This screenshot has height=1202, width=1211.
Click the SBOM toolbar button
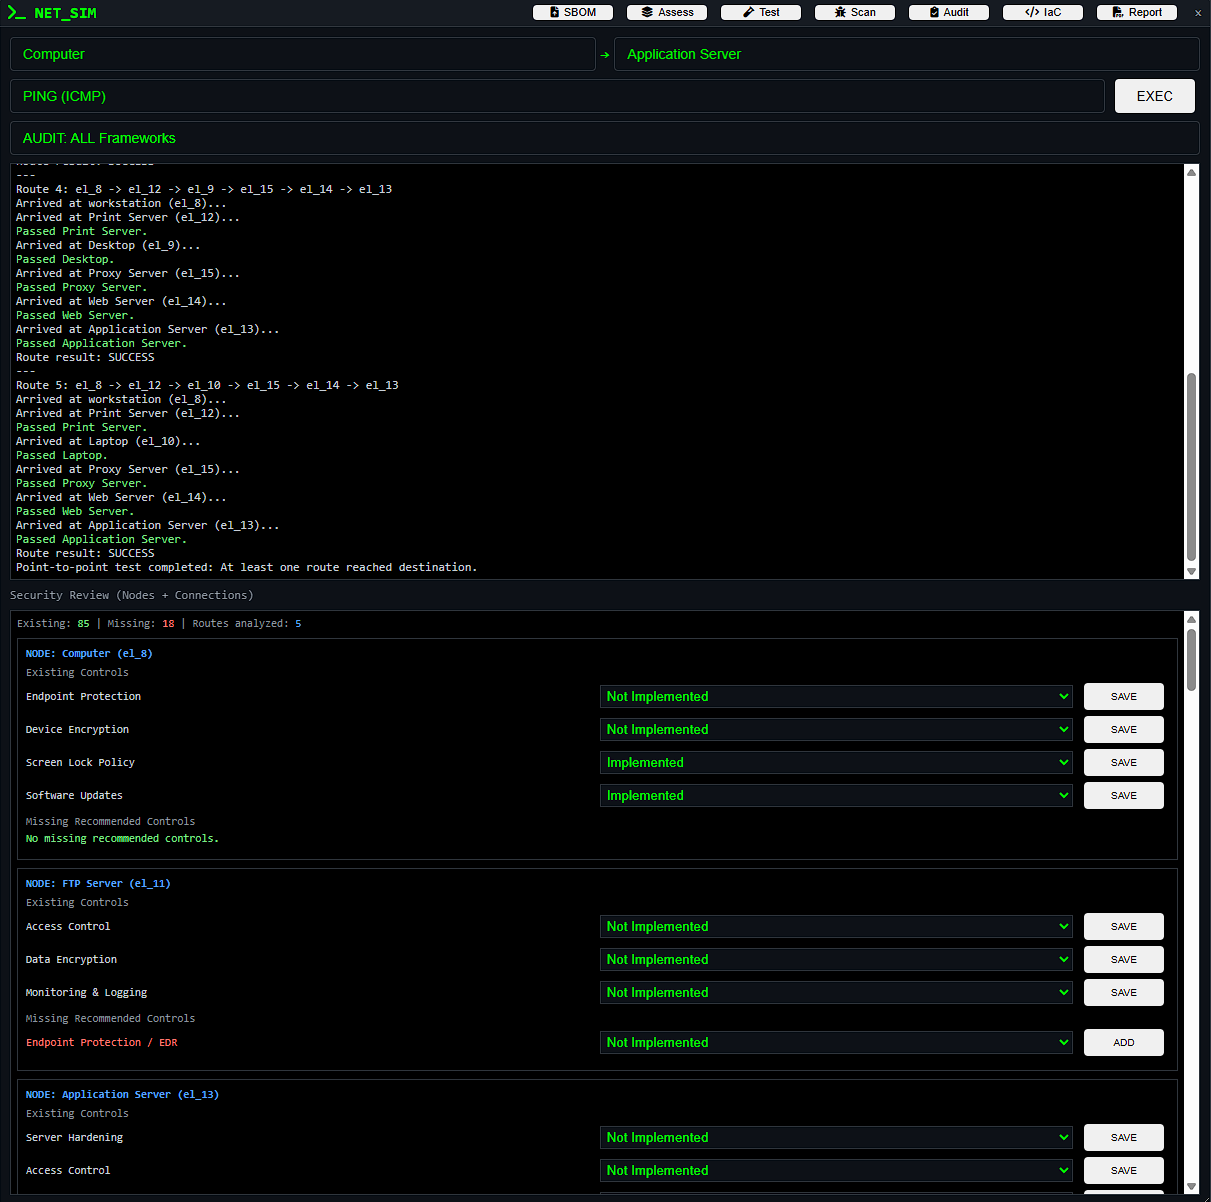[x=573, y=12]
